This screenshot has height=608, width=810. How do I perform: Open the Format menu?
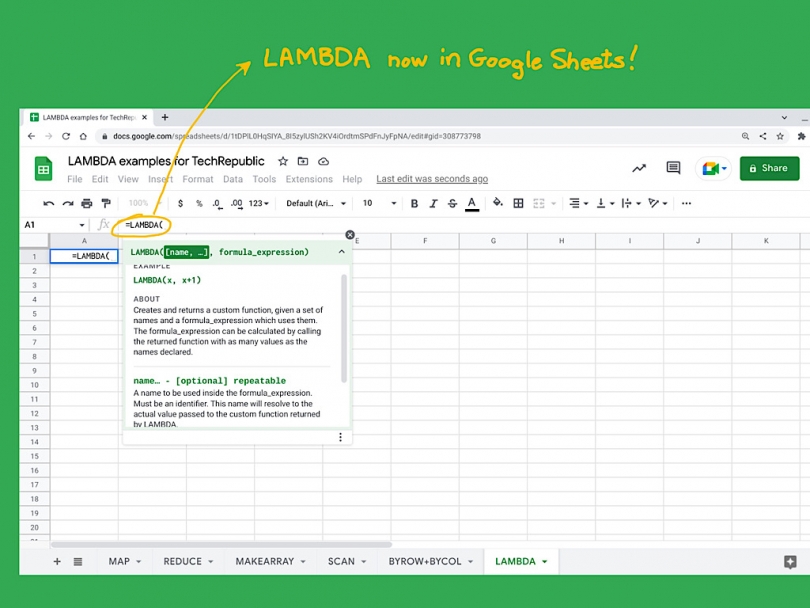197,179
